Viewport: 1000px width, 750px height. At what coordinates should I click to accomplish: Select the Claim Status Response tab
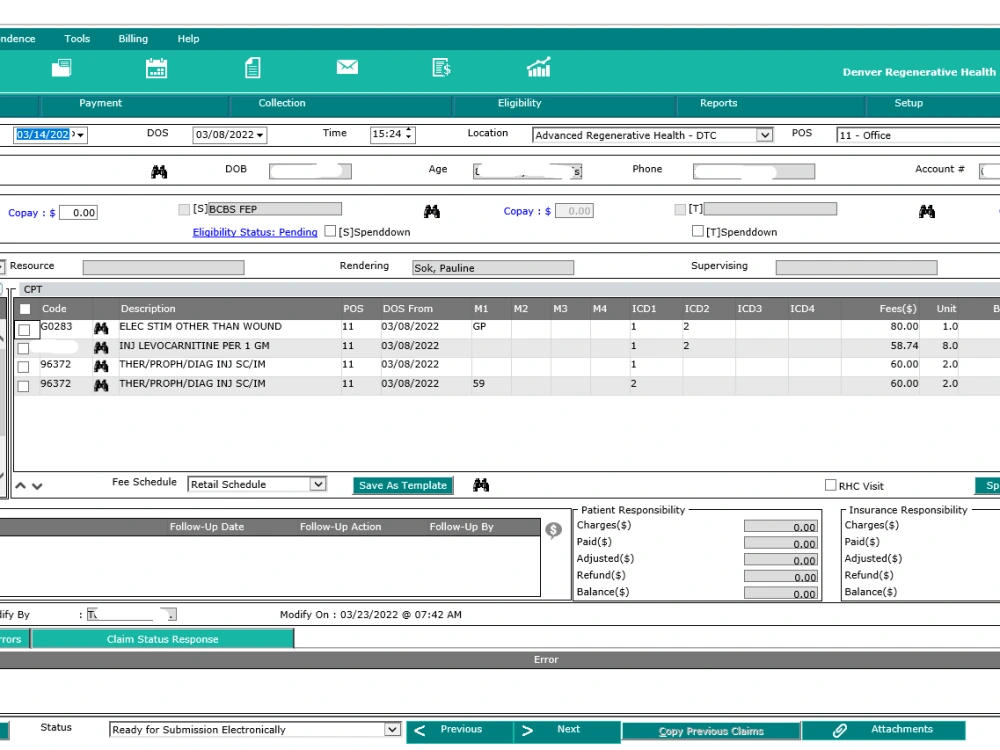(x=163, y=639)
